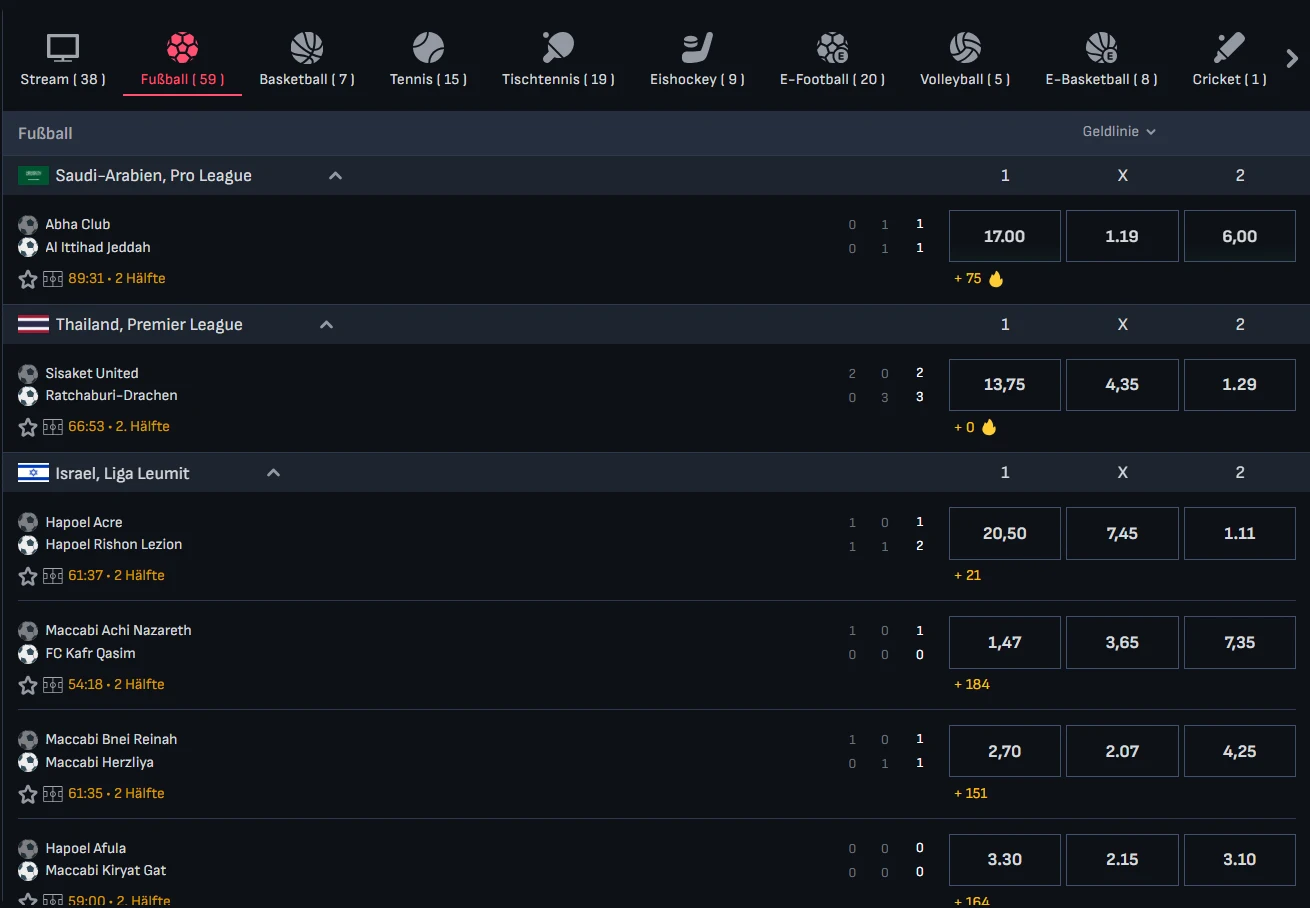Select the Basketball sport icon
Screen dimensions: 1310x908
(307, 47)
